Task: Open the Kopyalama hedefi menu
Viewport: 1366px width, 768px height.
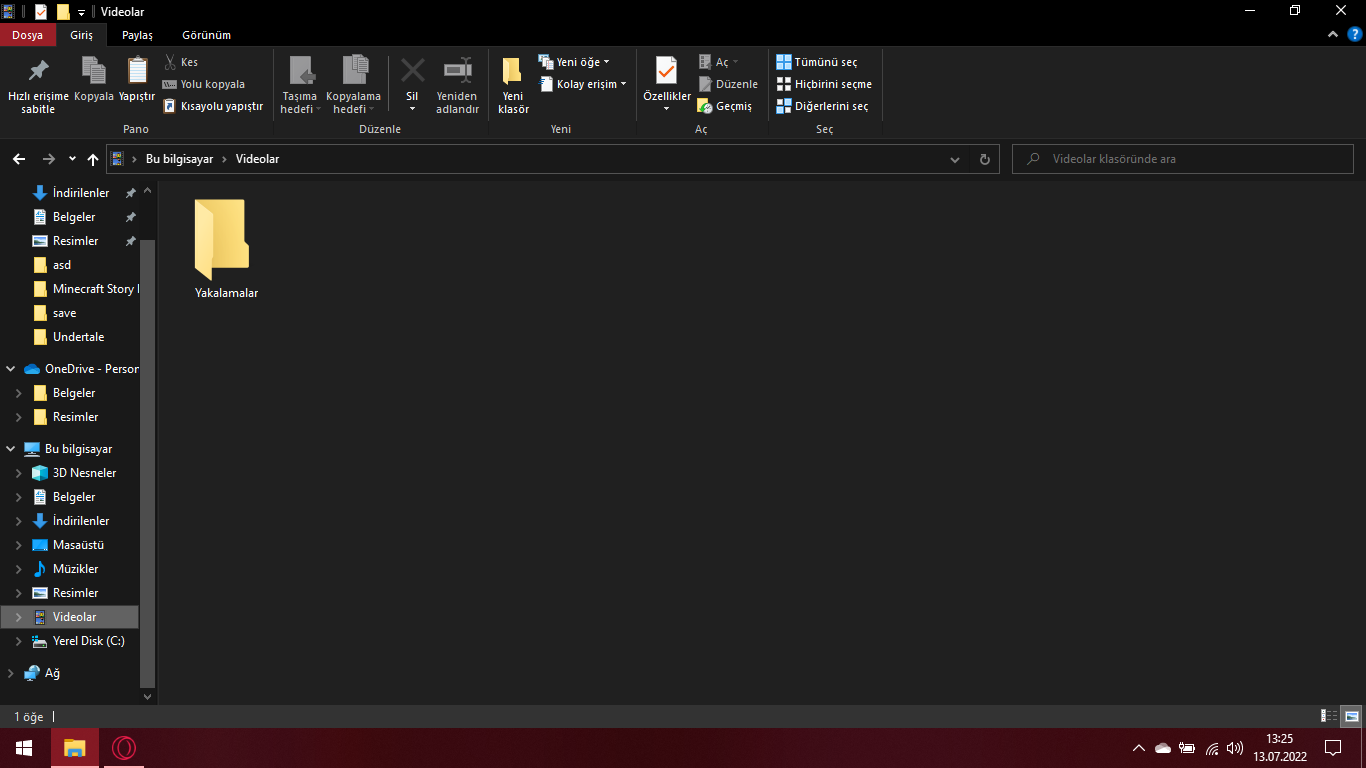Action: click(354, 85)
